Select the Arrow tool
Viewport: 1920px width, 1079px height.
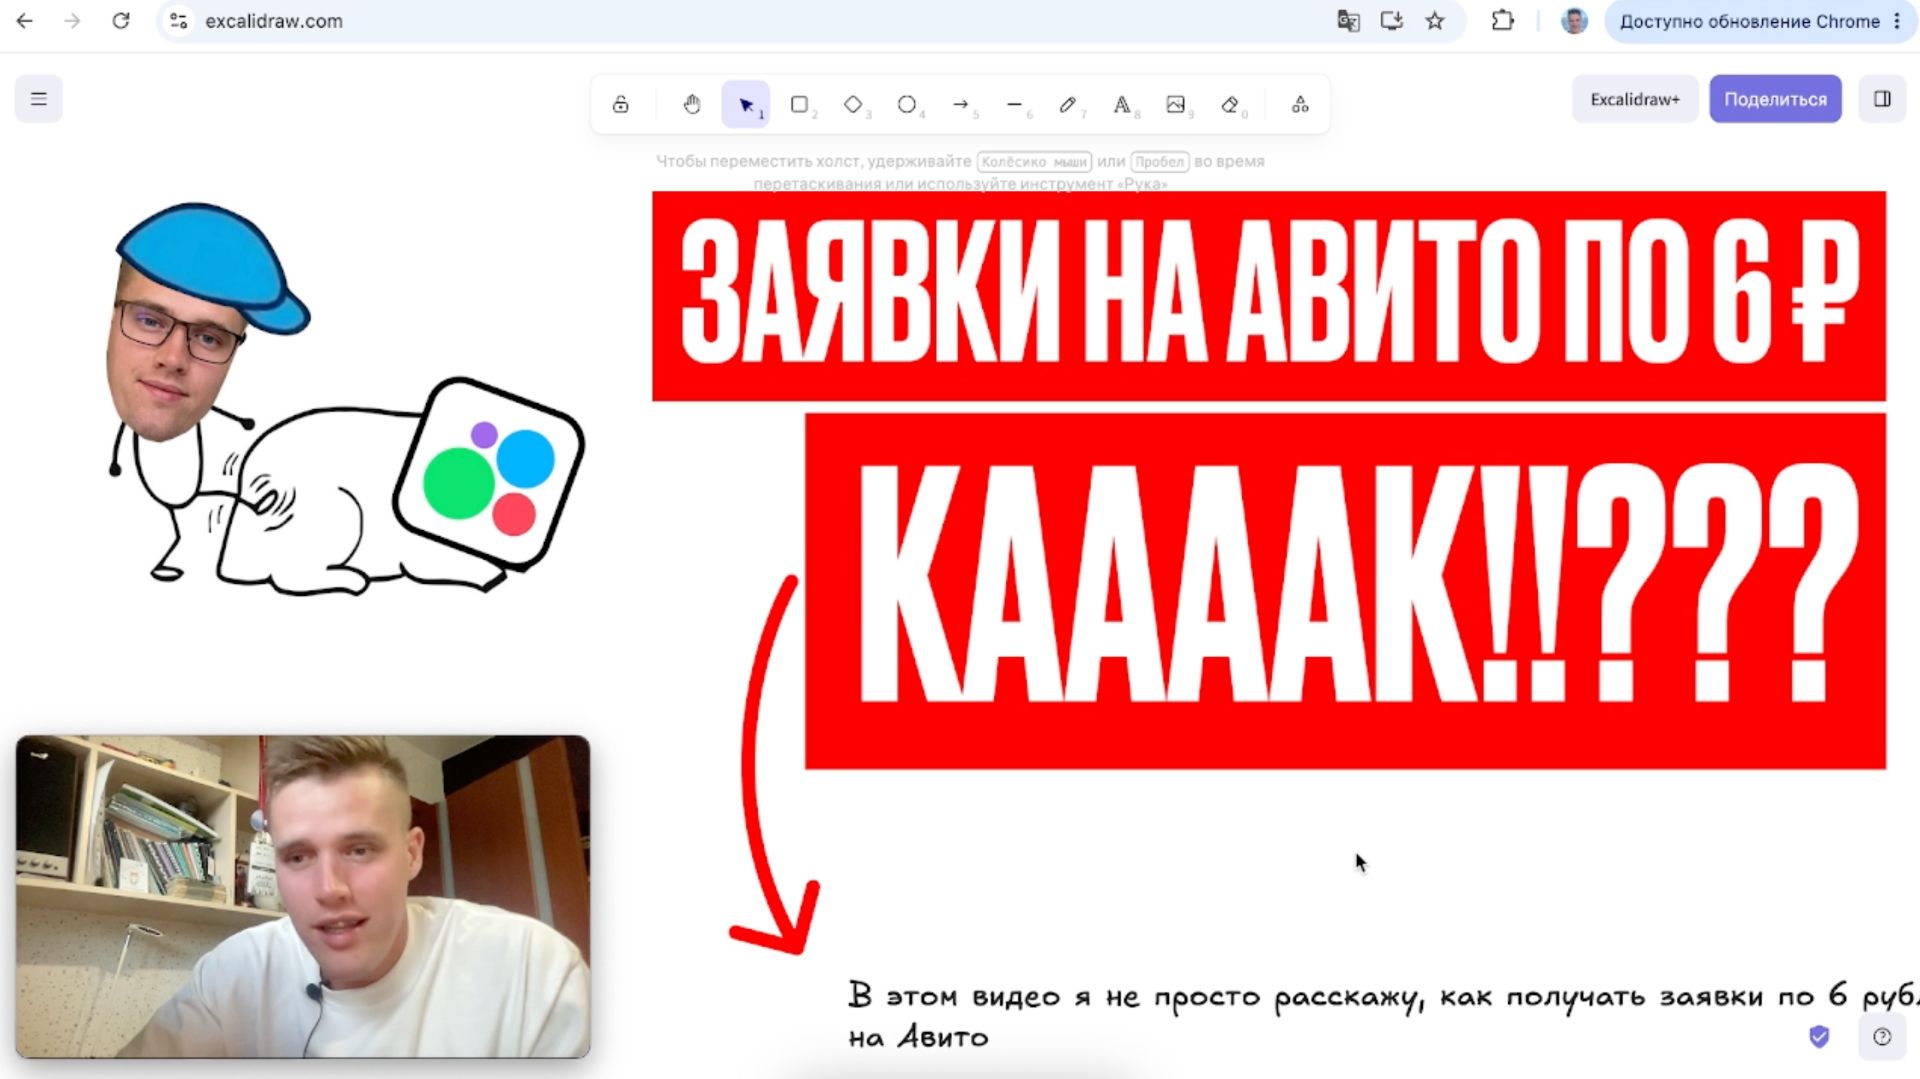click(961, 104)
